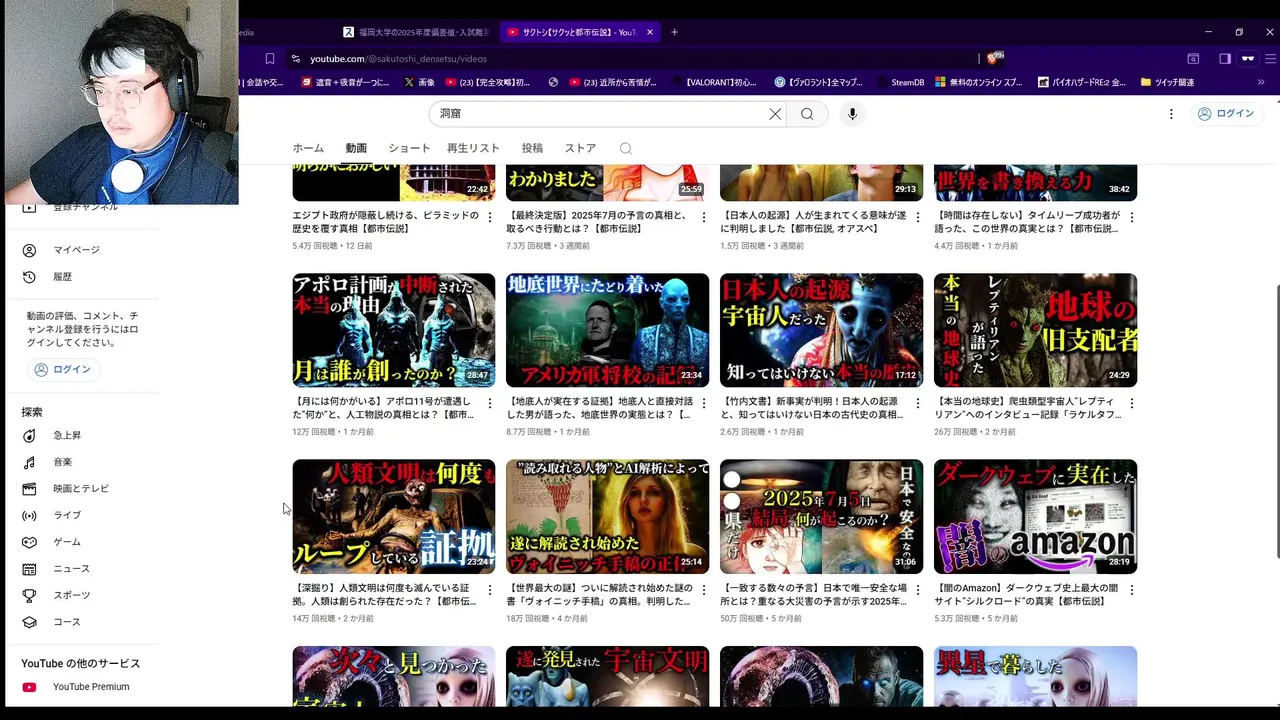Open the 2025年7月5日 prophecy video thumbnail

click(822, 517)
